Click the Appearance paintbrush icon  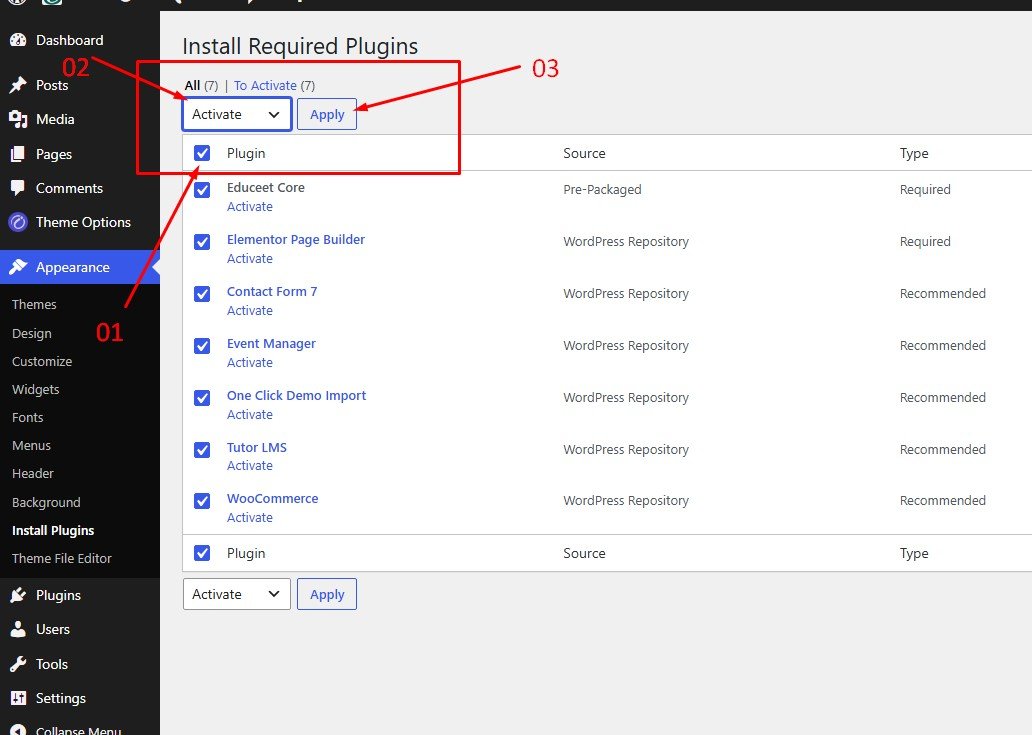(x=18, y=267)
